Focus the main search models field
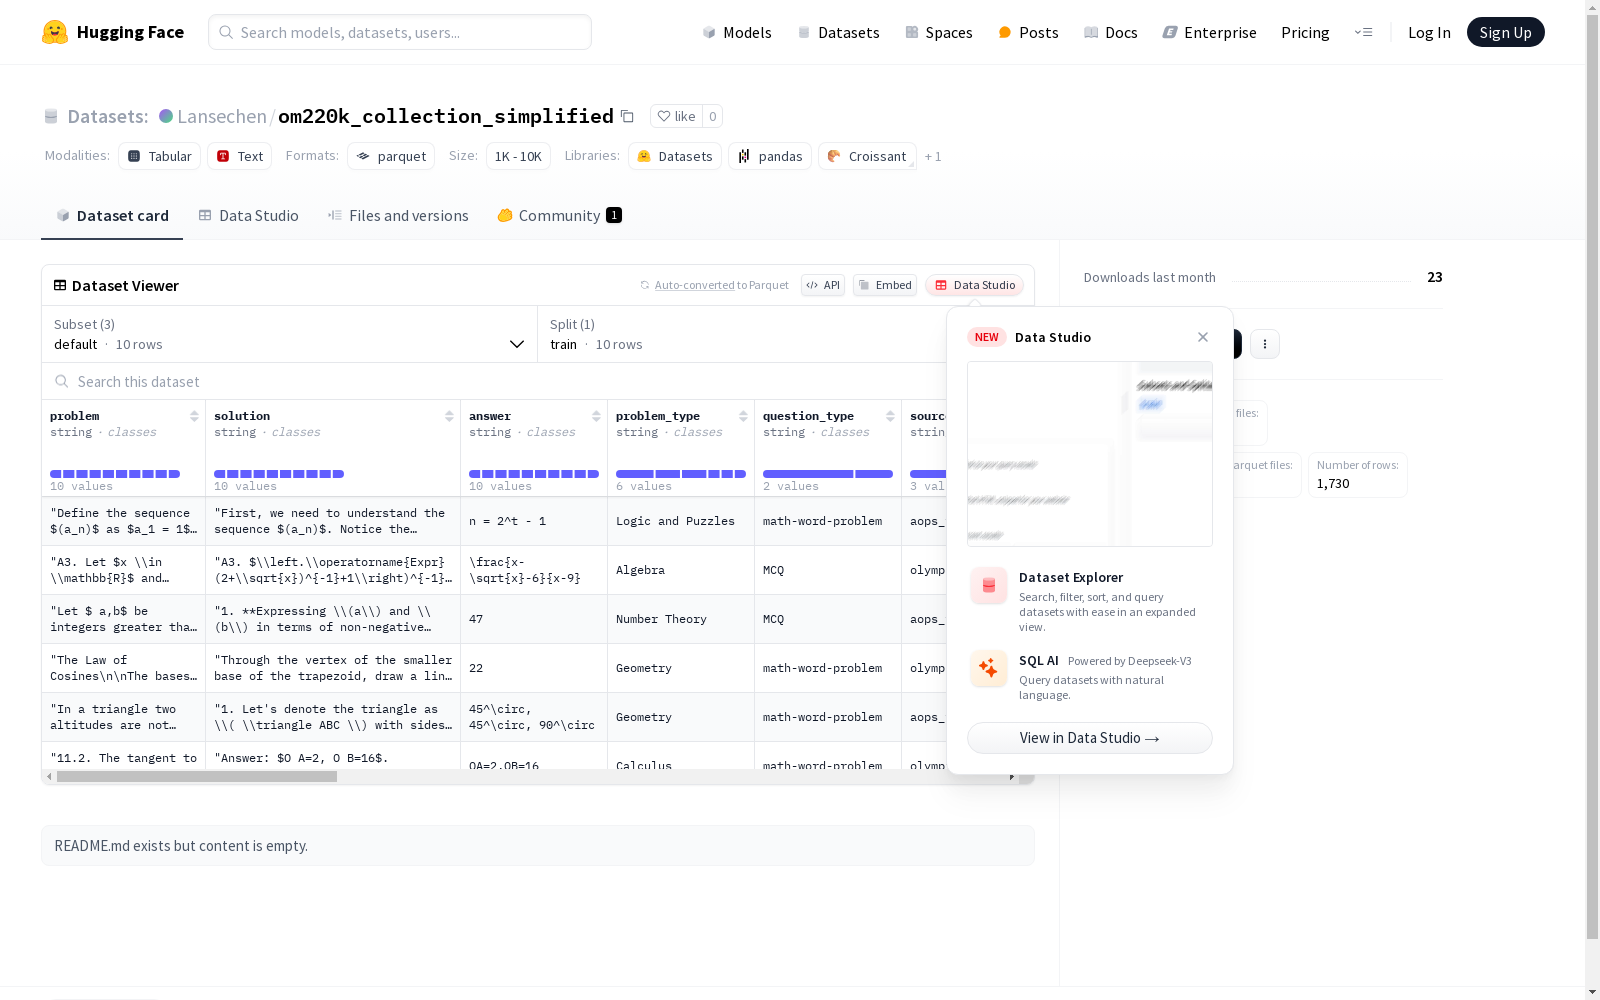 pos(400,32)
